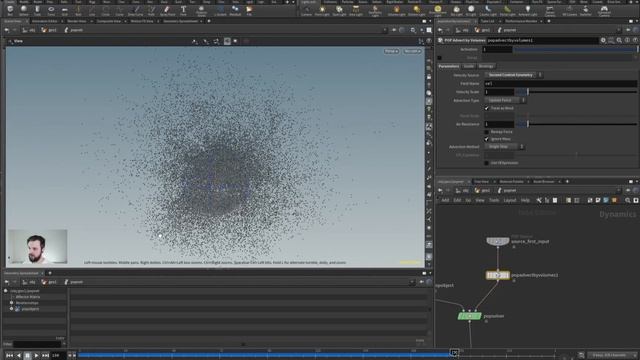Open the Persp viewport camera dropdown
The height and width of the screenshot is (360, 640).
tap(391, 51)
